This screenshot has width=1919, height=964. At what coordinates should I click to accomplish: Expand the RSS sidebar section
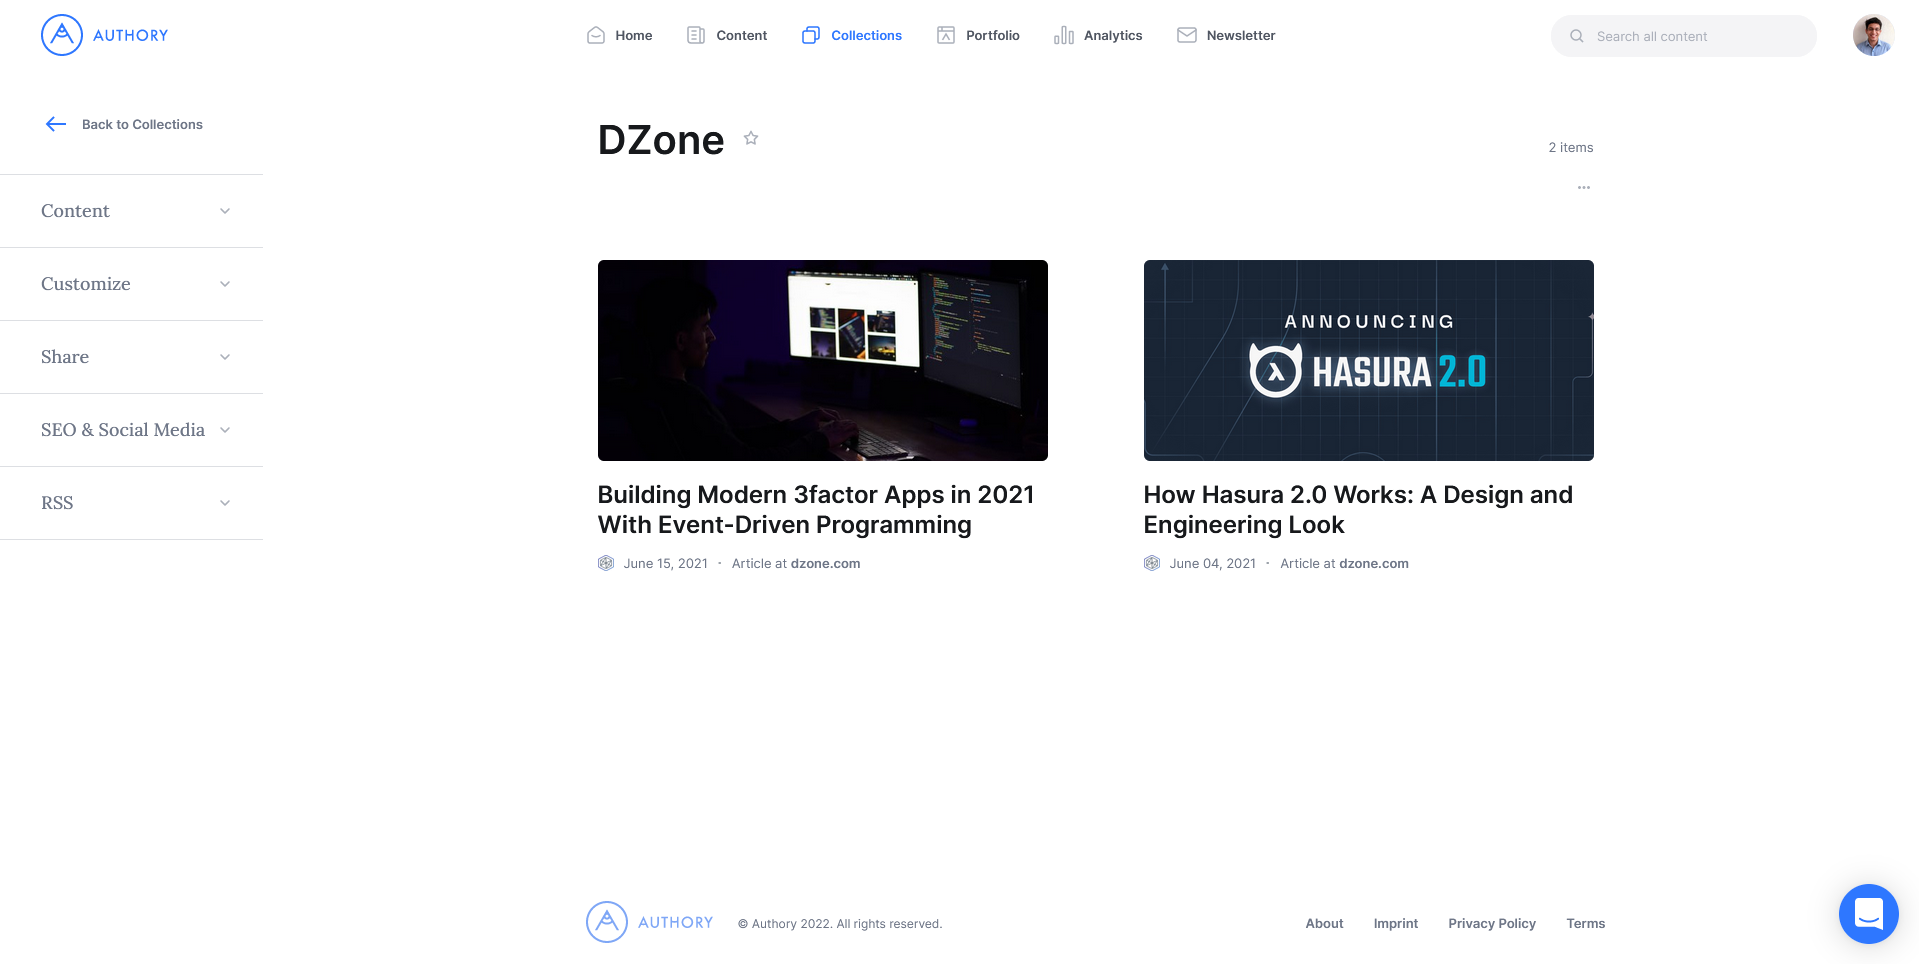[x=131, y=503]
